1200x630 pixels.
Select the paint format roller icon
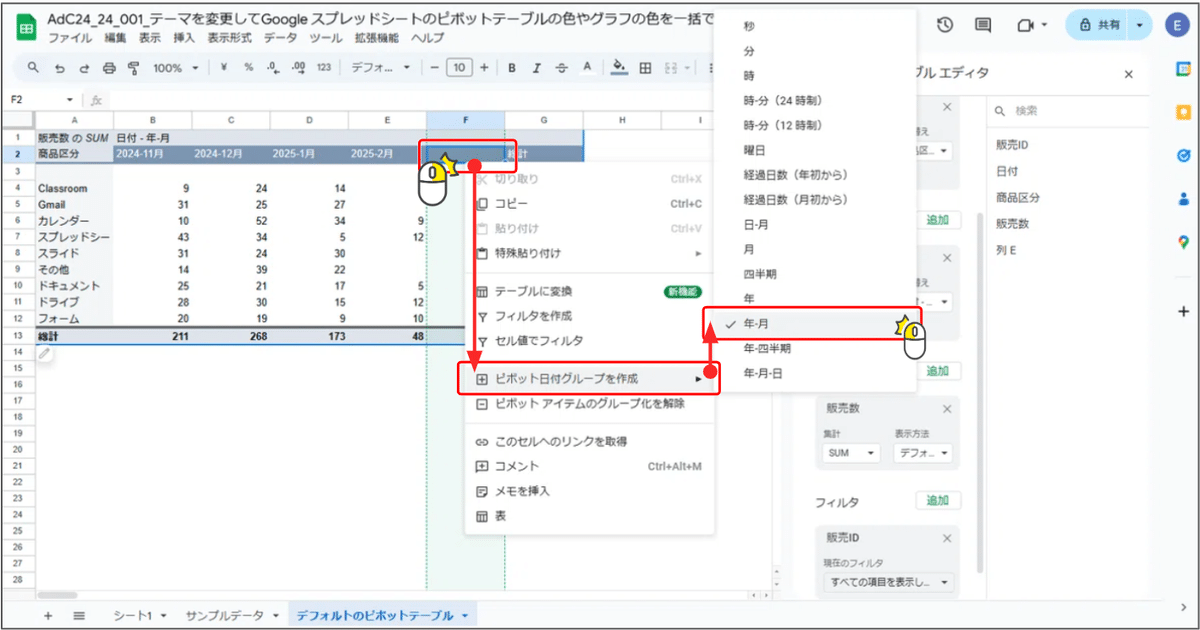pyautogui.click(x=133, y=68)
